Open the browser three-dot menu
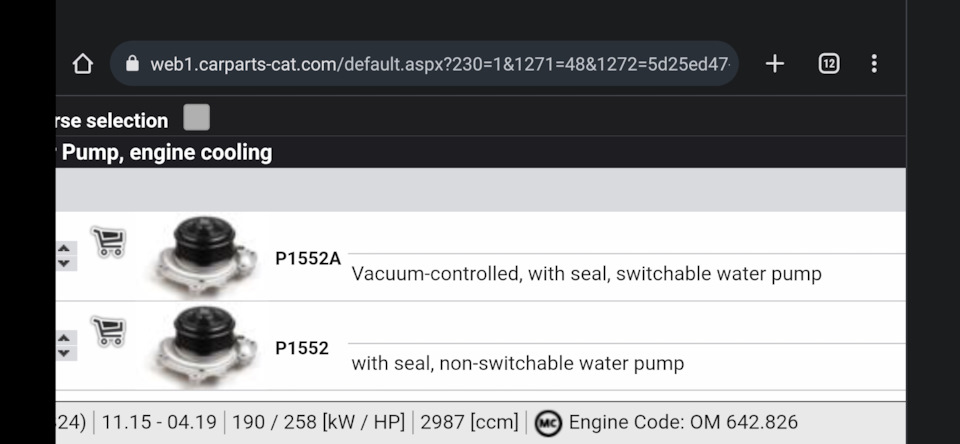Viewport: 960px width, 444px height. [873, 64]
